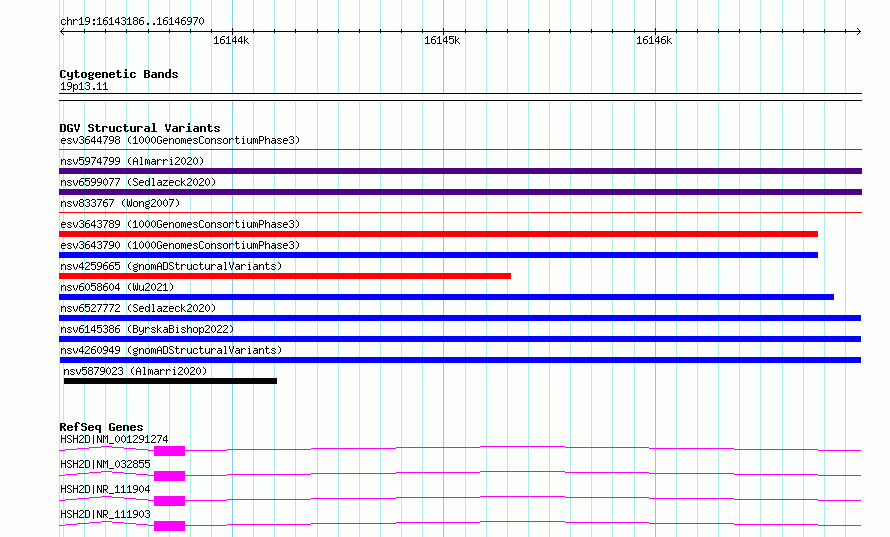Open variant nsv6058604 (Wu2021) label
This screenshot has height=537, width=890.
[x=117, y=287]
